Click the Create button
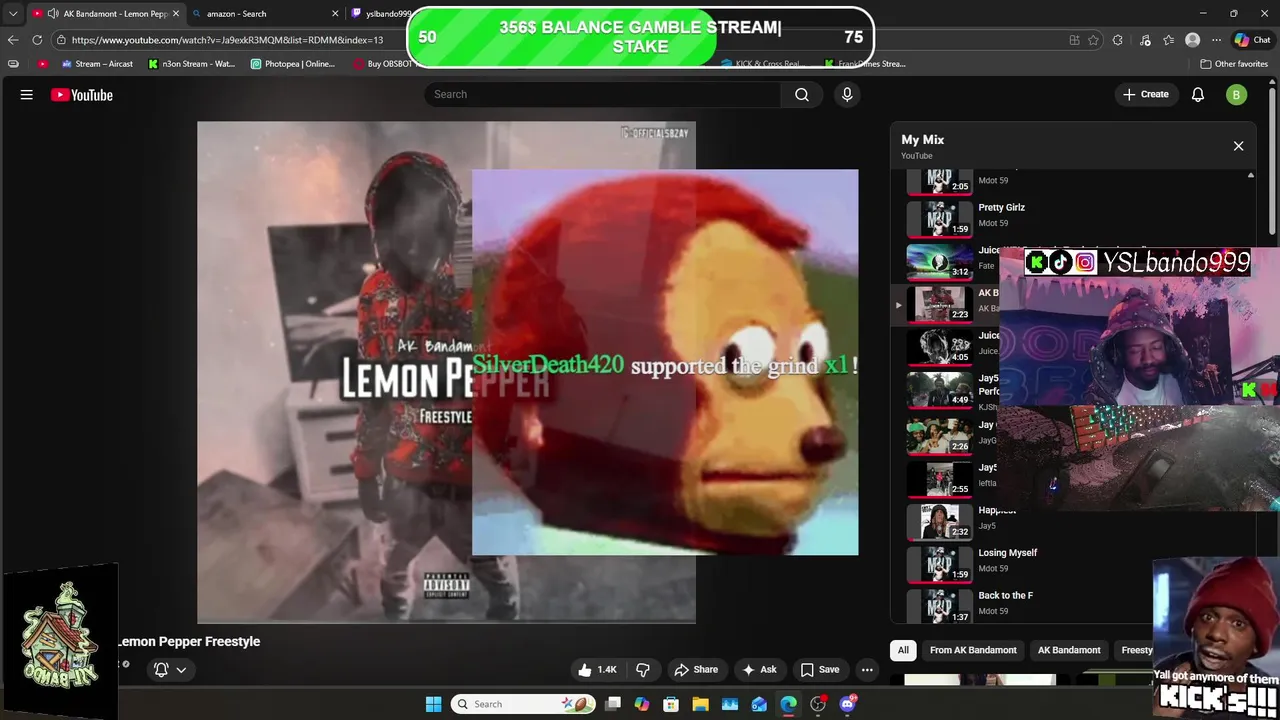The height and width of the screenshot is (720, 1280). point(1146,94)
